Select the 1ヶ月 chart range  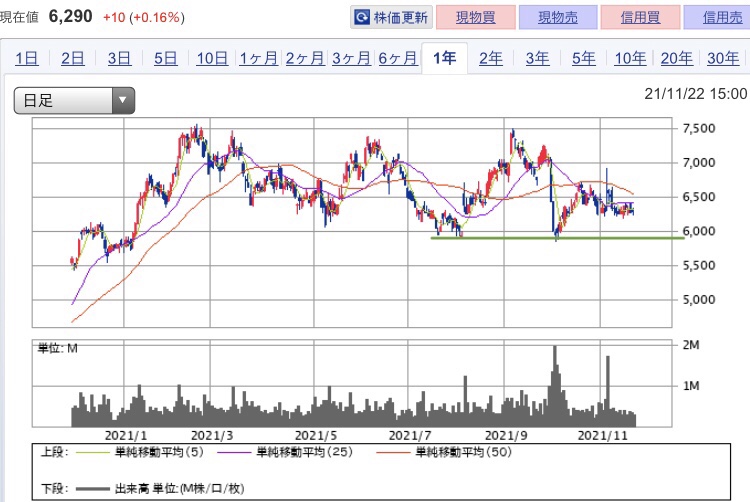pos(258,58)
